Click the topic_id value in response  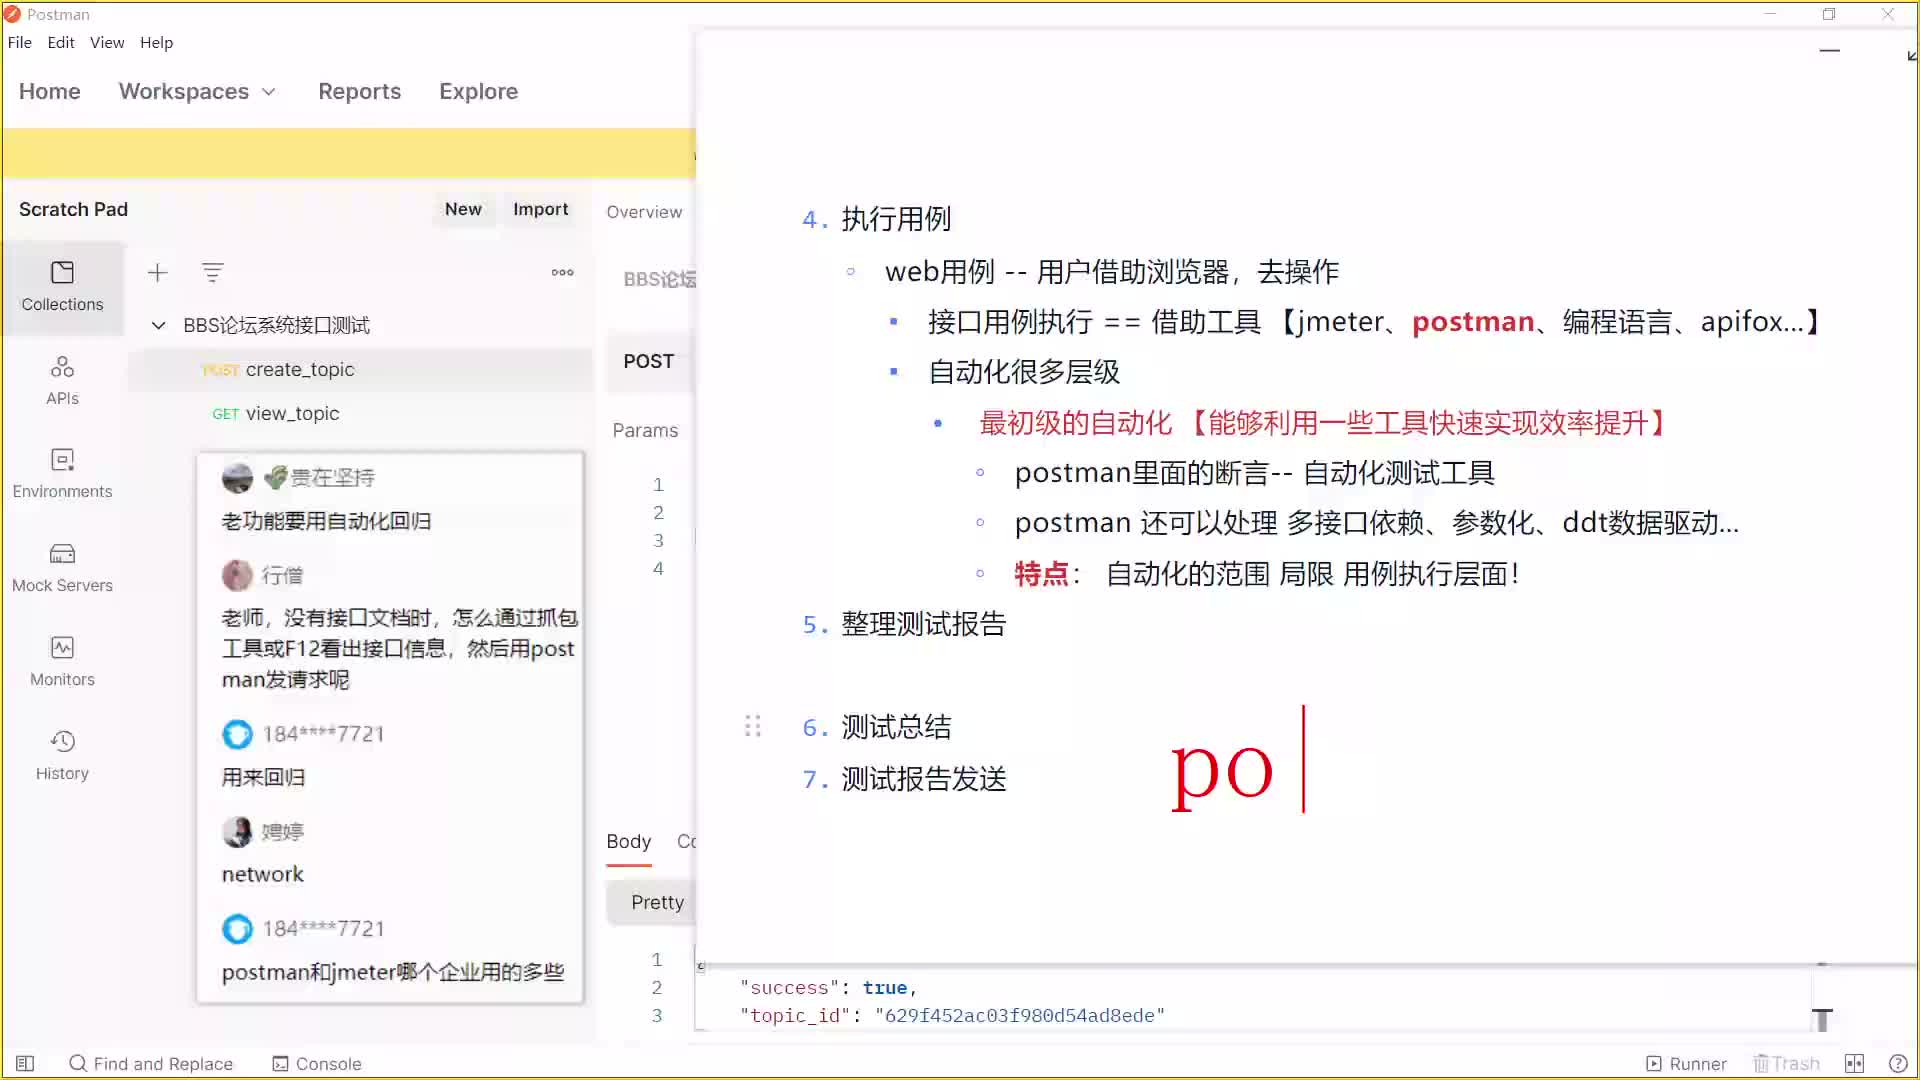(x=1020, y=1015)
